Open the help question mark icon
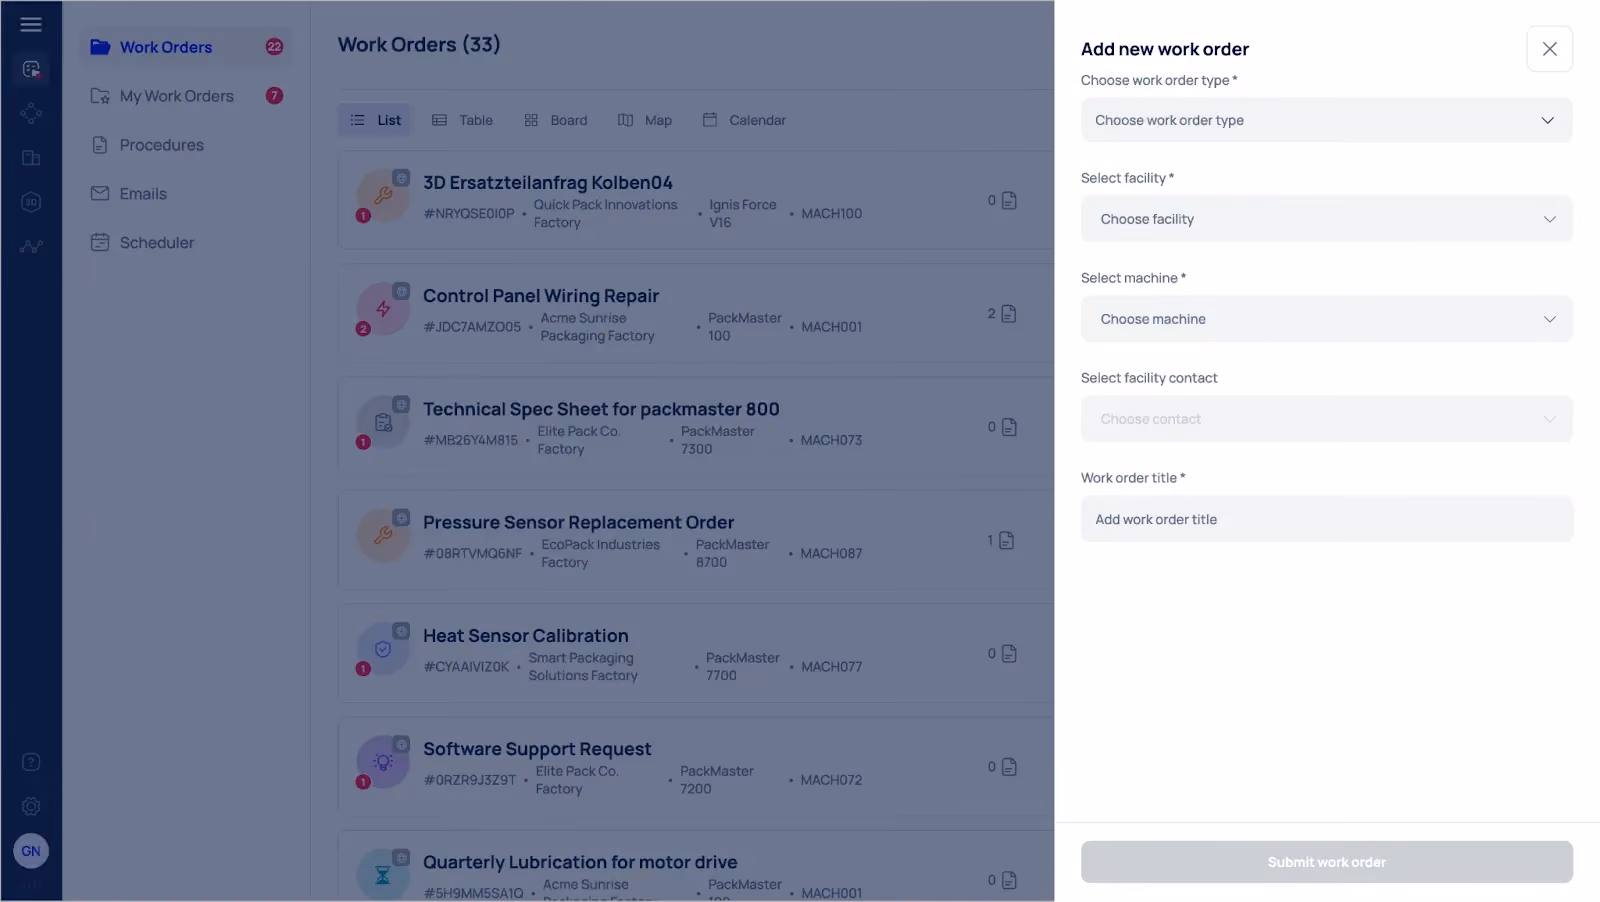This screenshot has width=1600, height=902. coord(31,762)
